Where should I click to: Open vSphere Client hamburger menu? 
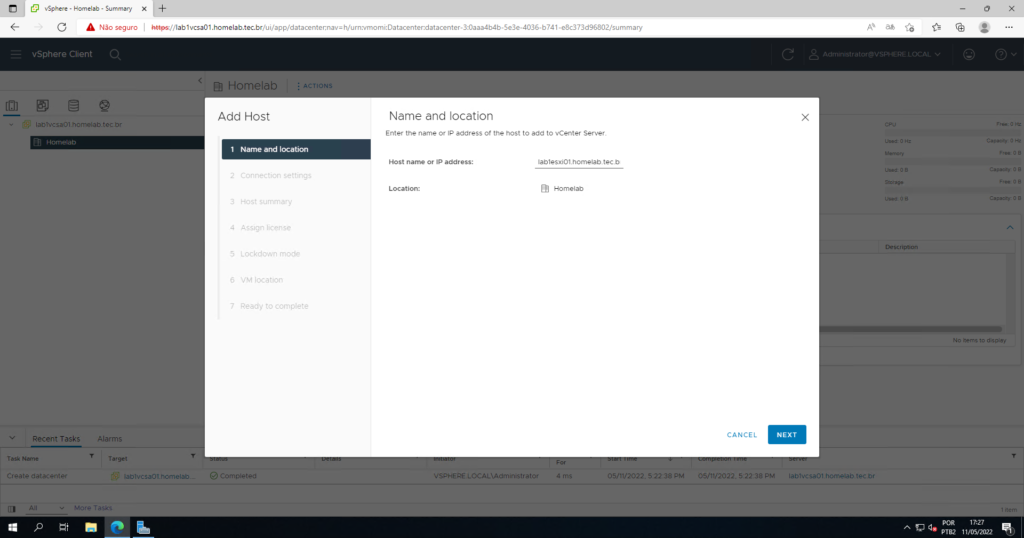(16, 54)
